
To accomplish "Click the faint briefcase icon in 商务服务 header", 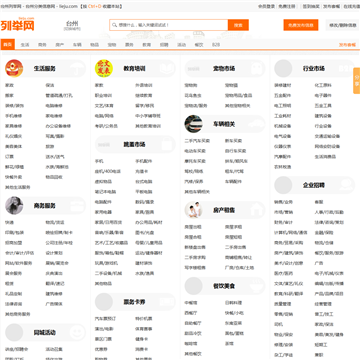I will [77, 206].
